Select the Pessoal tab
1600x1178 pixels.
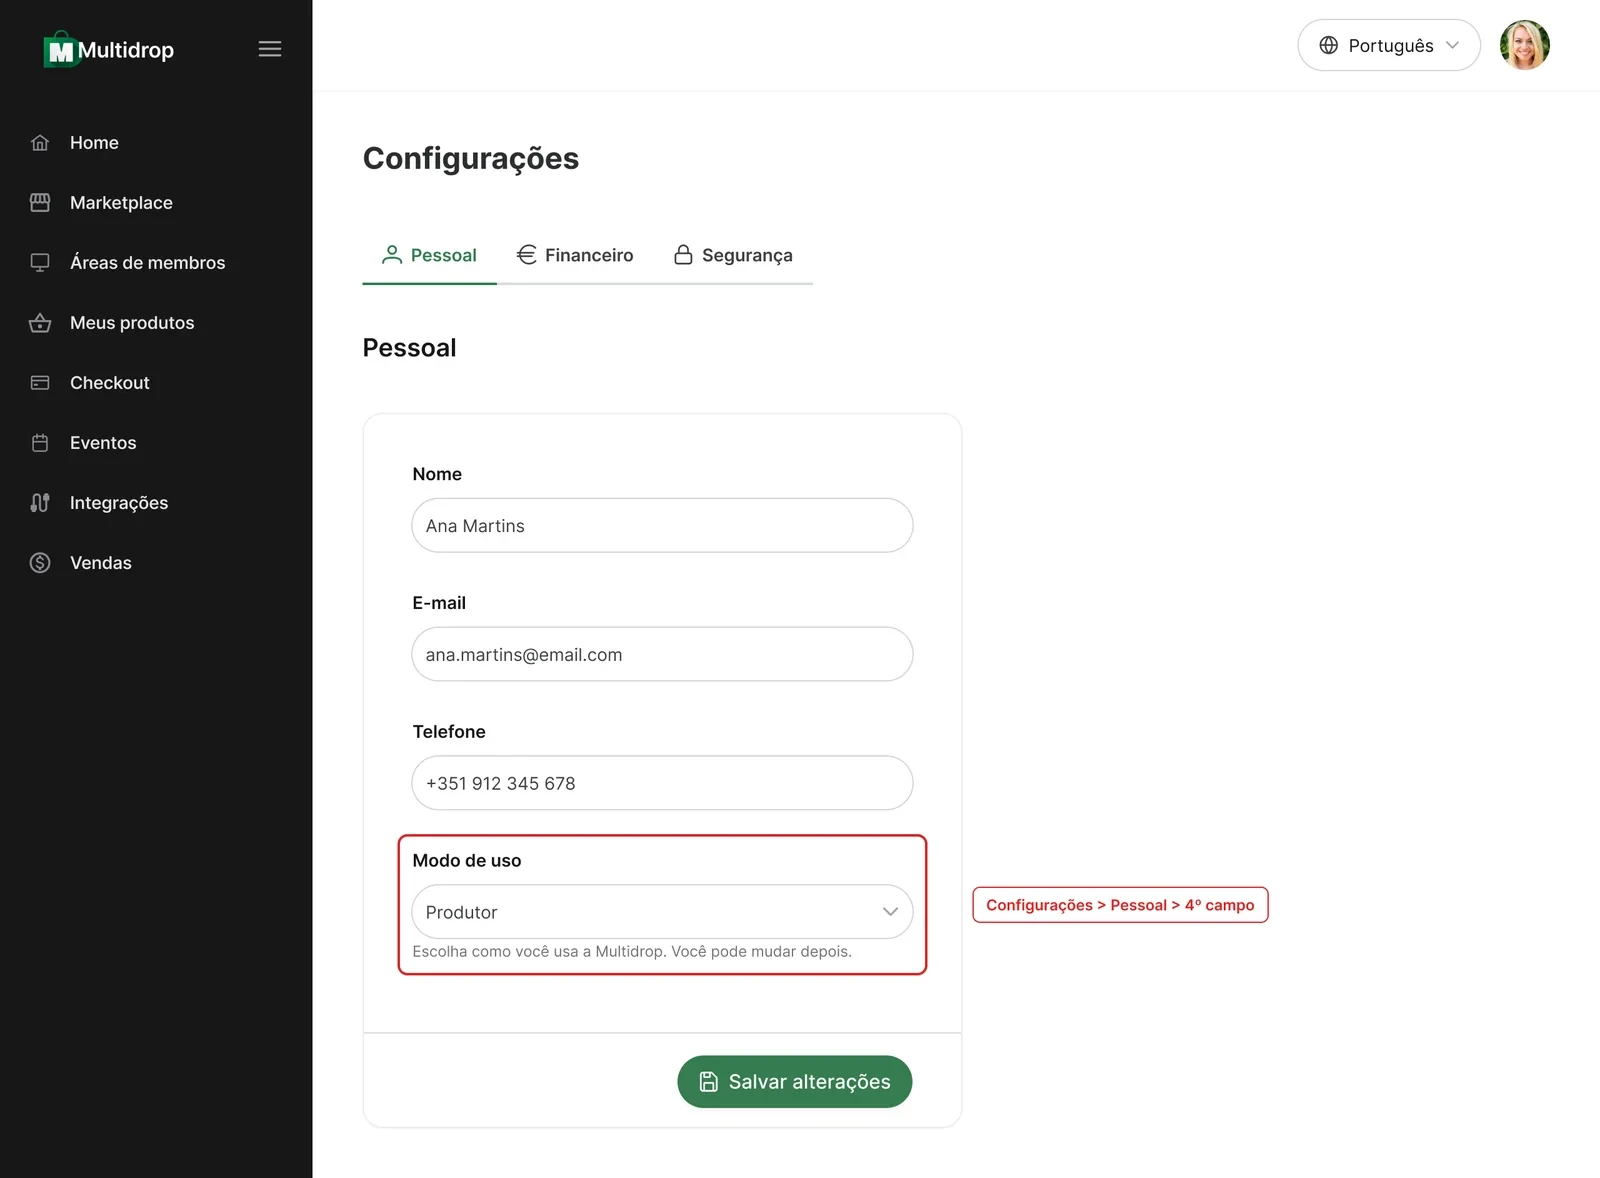tap(429, 255)
